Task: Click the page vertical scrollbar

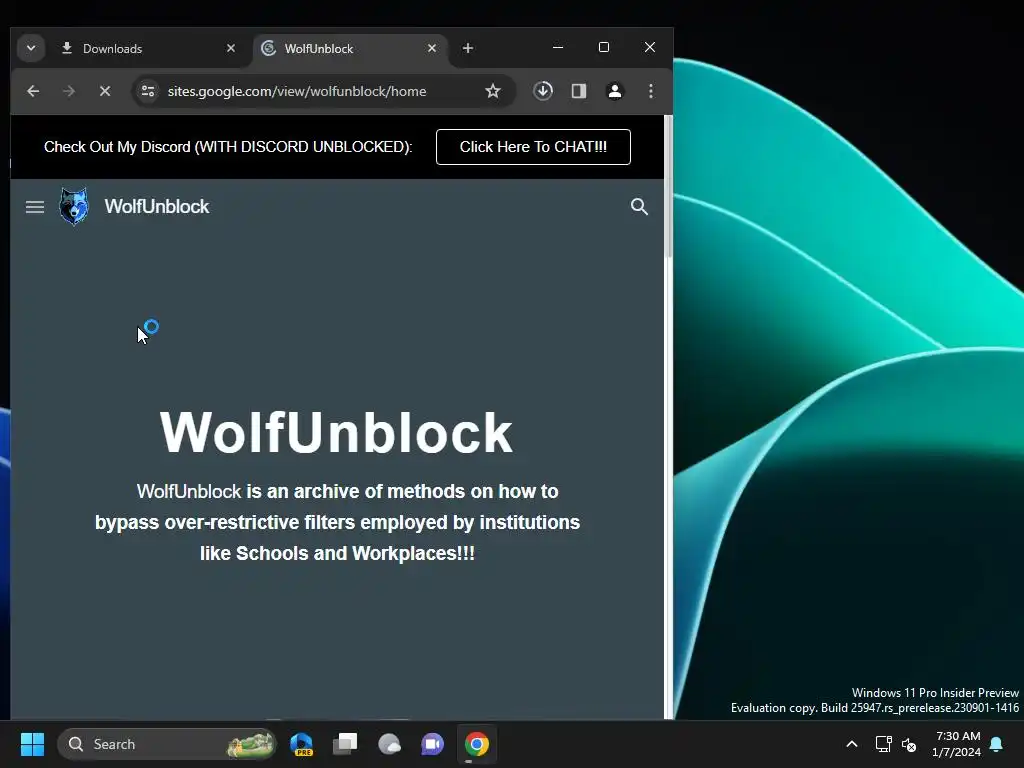Action: coord(668,186)
